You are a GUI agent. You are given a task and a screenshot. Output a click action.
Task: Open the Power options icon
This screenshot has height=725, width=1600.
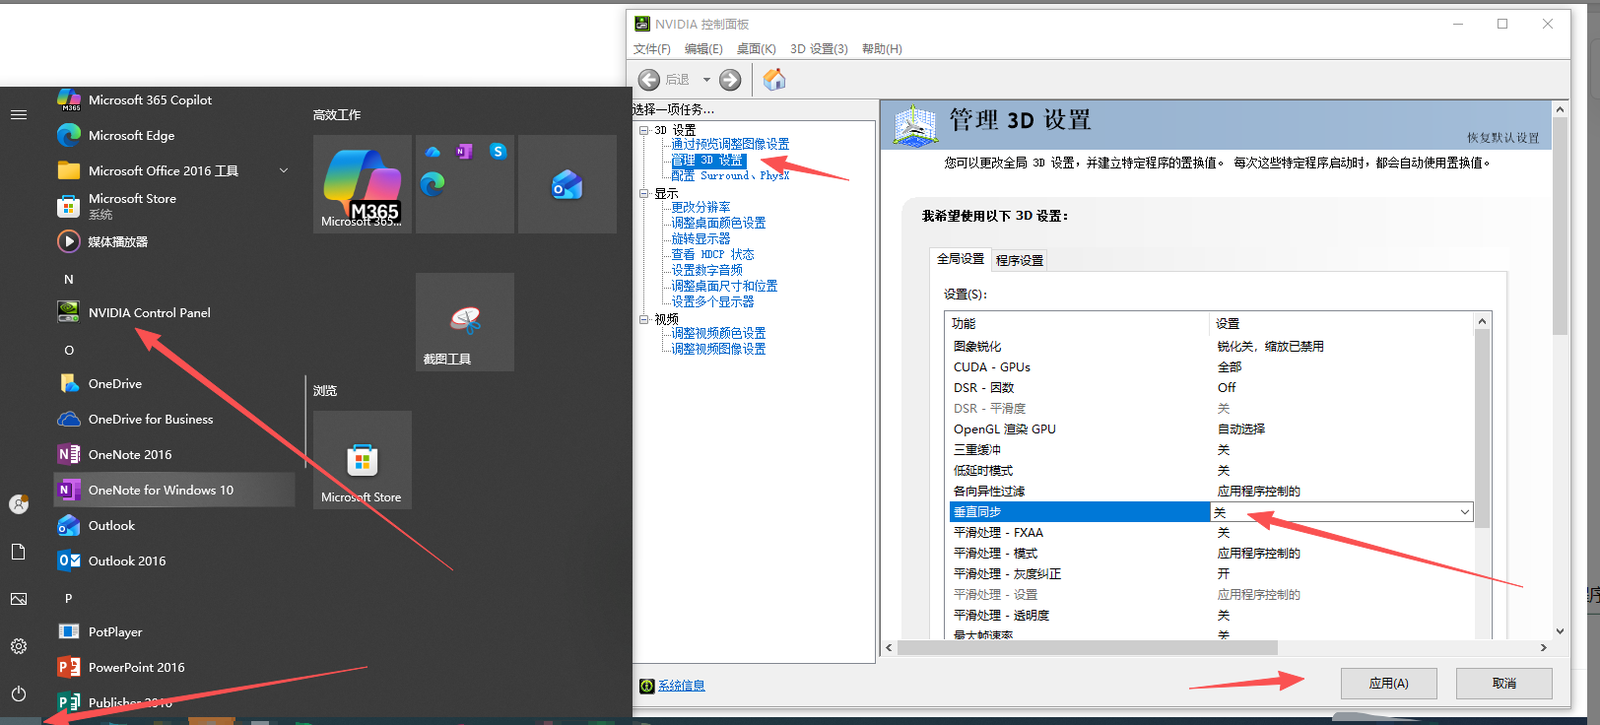18,693
